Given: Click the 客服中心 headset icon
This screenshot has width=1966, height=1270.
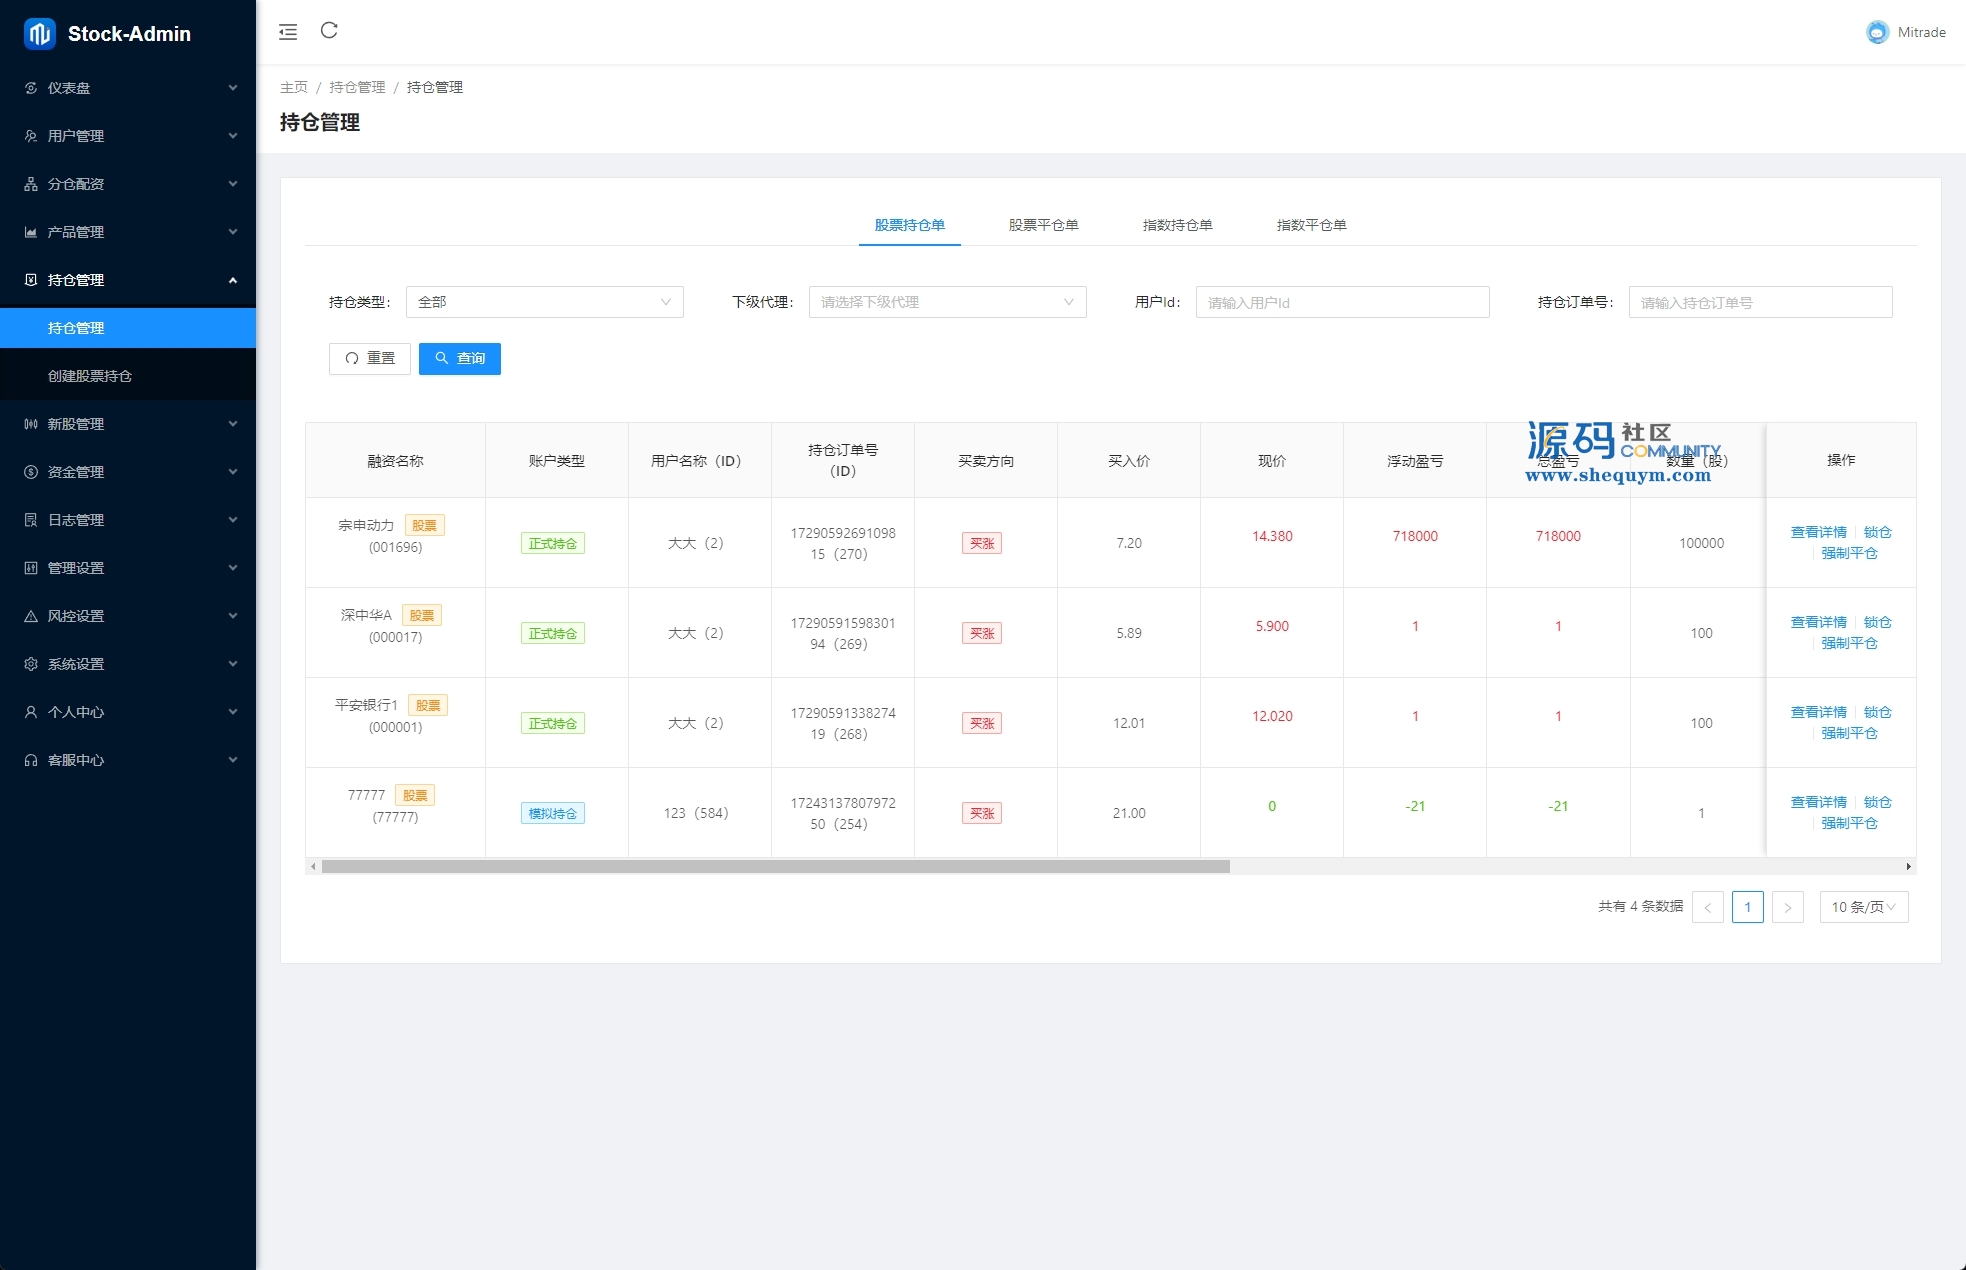Looking at the screenshot, I should click(31, 760).
